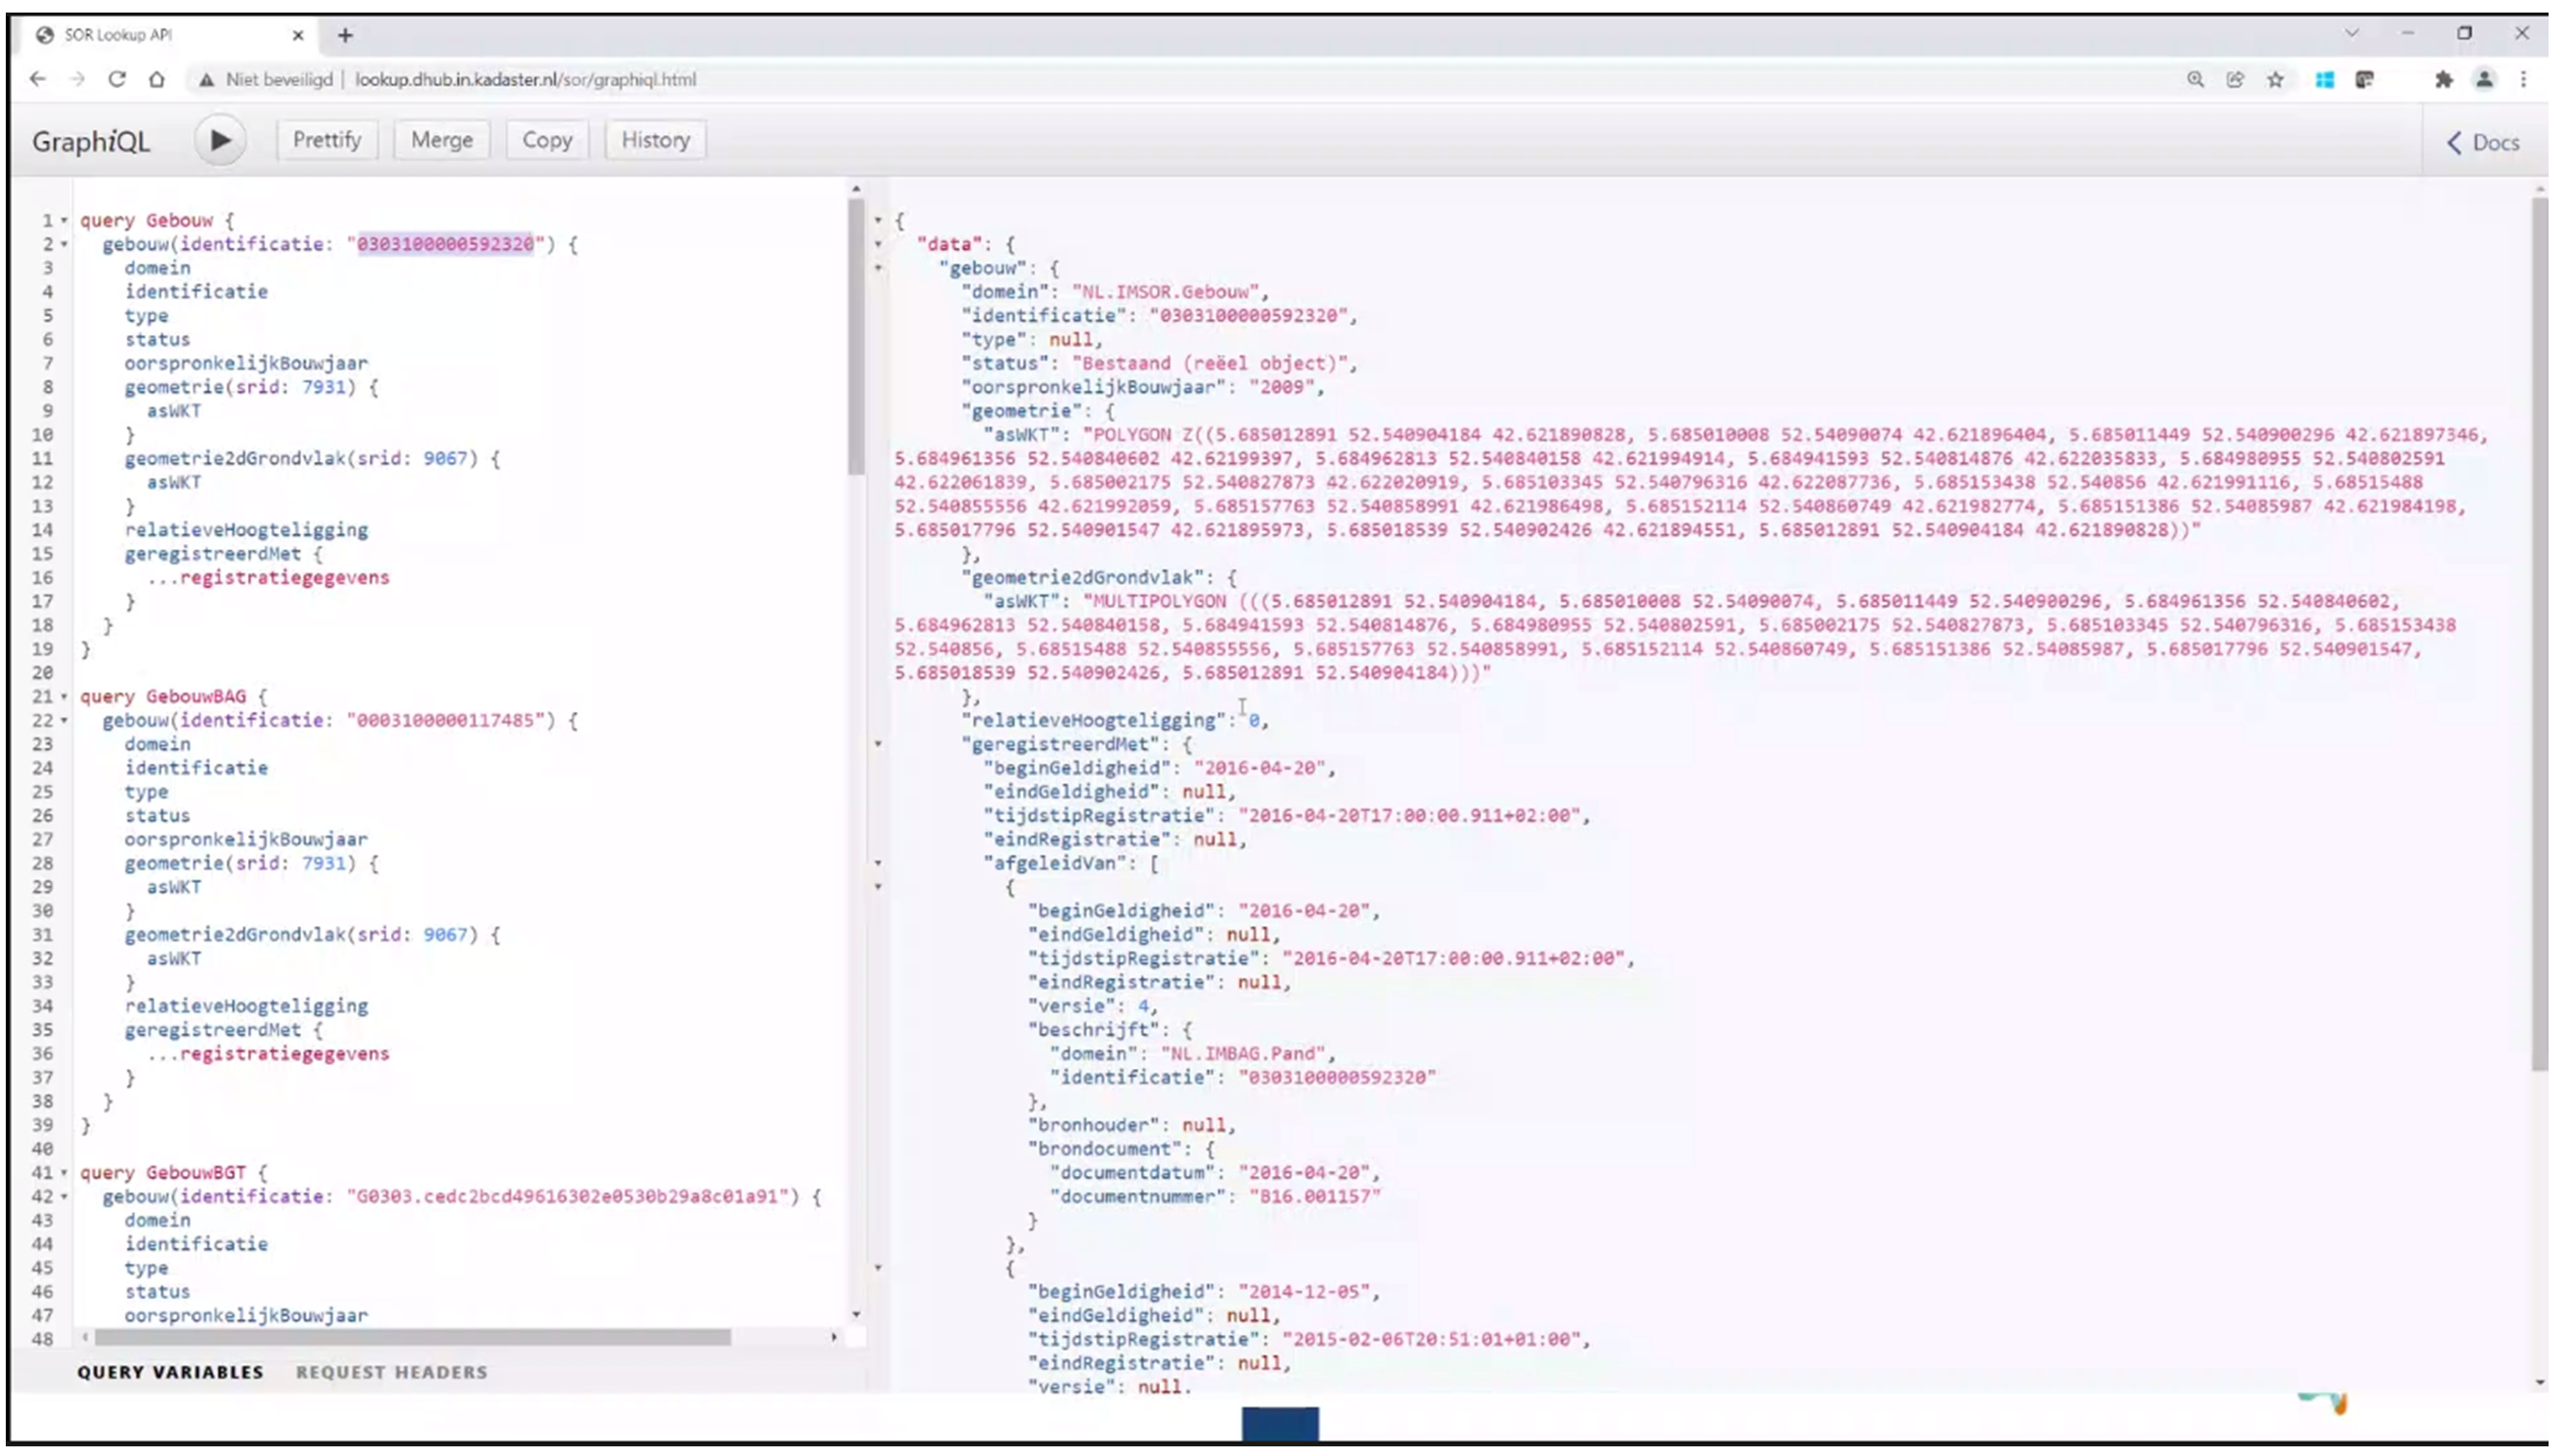Click the "Bestaand (reëel object)" status value
Screen dimensions: 2564x1456
tap(1210, 363)
